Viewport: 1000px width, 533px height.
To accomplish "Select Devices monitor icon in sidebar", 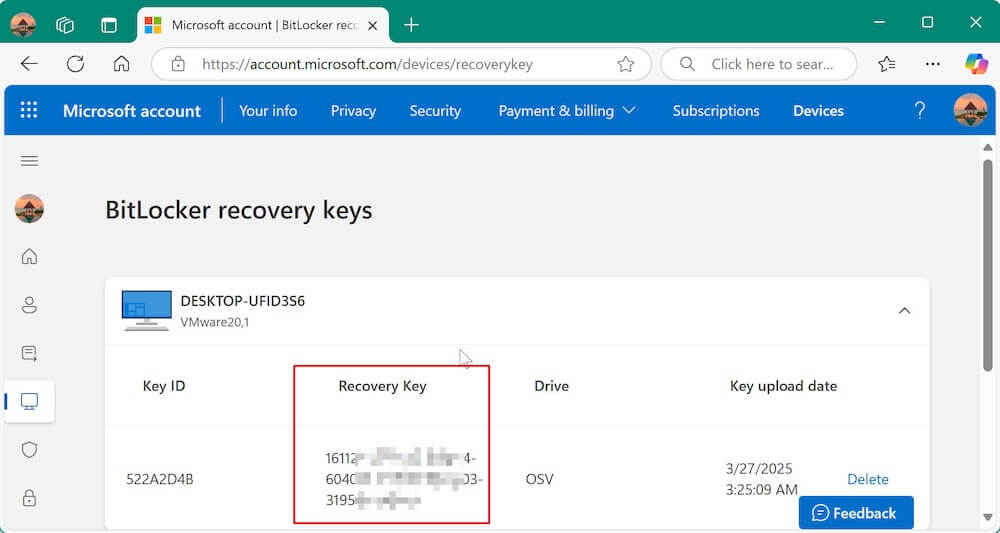I will [x=29, y=401].
